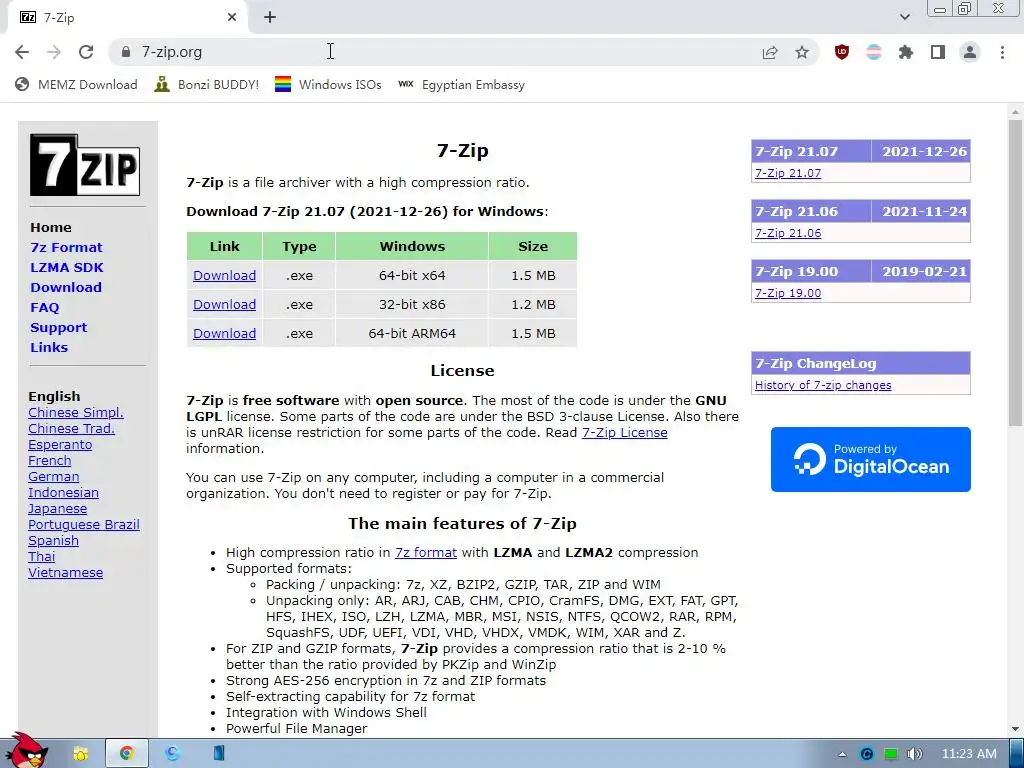1024x768 pixels.
Task: Open a new tab with plus button
Action: [x=270, y=18]
